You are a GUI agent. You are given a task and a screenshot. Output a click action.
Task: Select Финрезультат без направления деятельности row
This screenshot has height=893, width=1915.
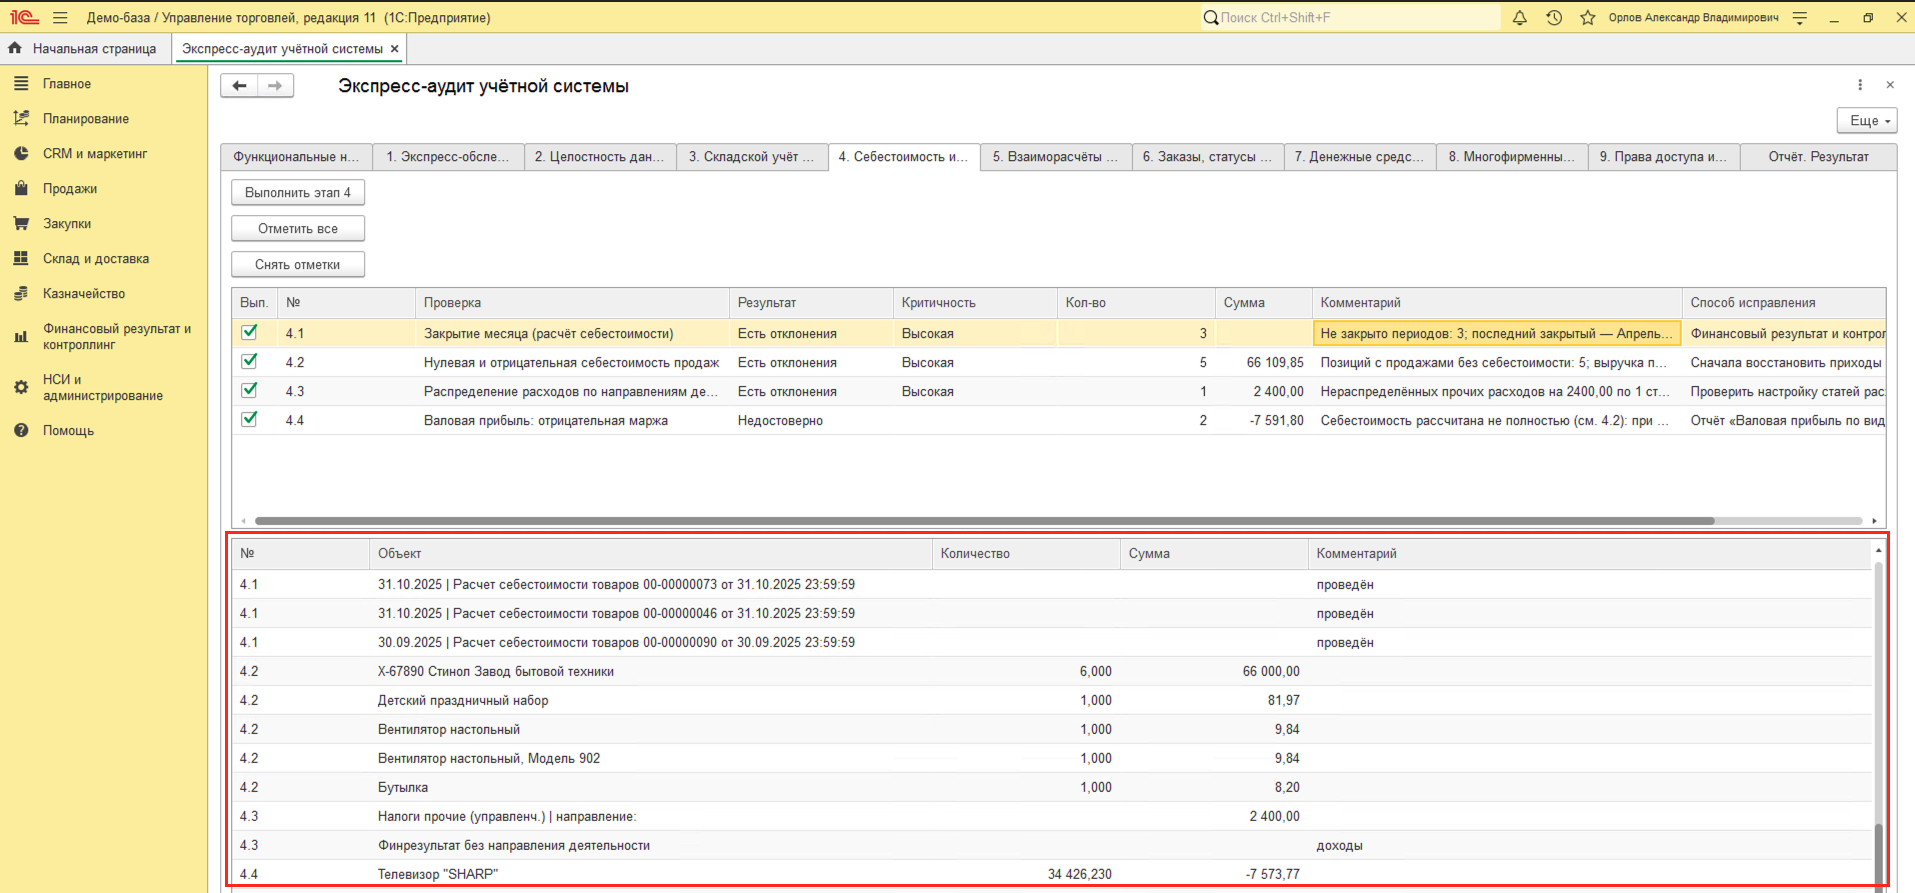pos(1052,845)
